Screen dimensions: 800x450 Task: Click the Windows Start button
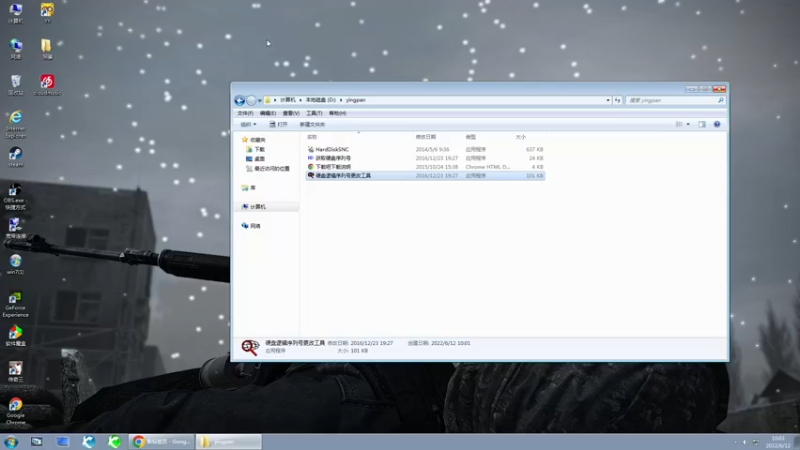click(x=11, y=442)
